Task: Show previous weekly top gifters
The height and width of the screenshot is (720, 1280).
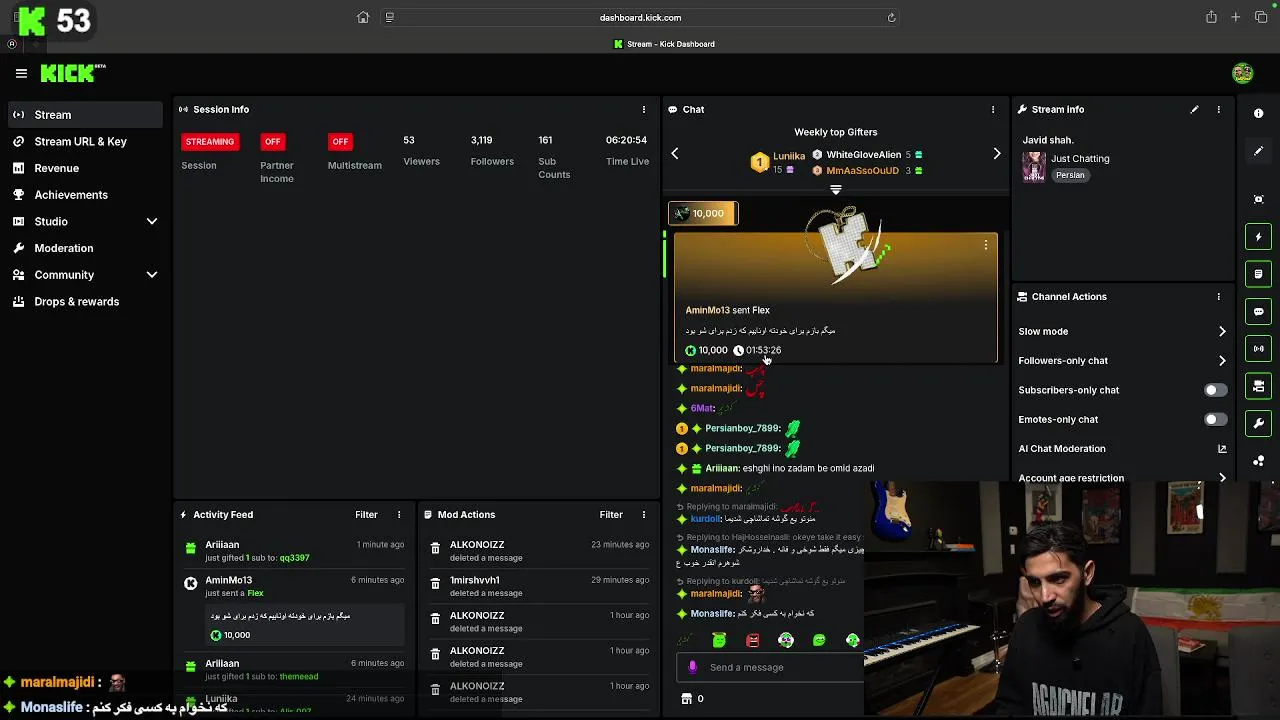Action: tap(675, 153)
